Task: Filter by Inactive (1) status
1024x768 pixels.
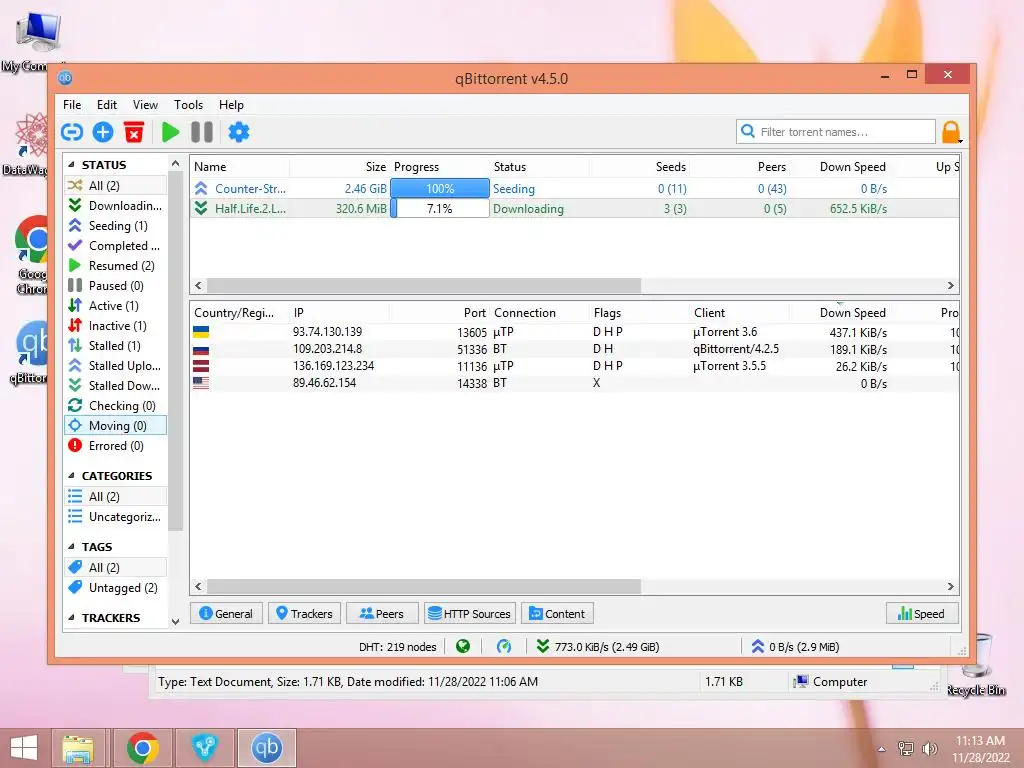Action: click(x=116, y=325)
